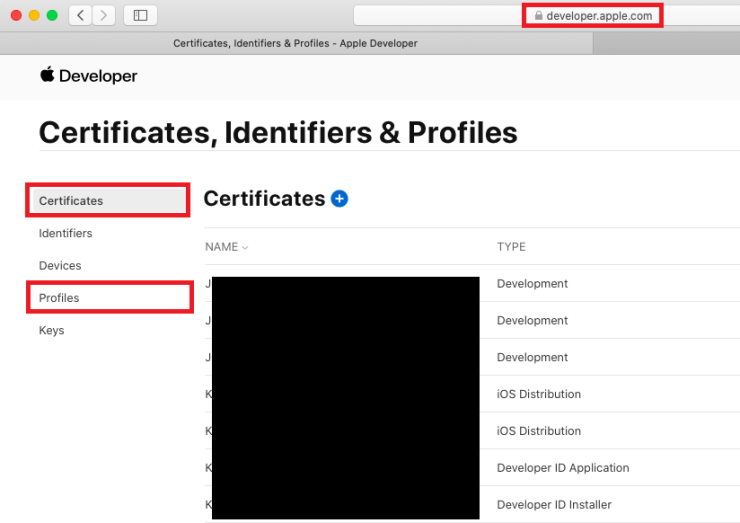Click the green macOS fullscreen window button
This screenshot has width=740, height=523.
point(52,15)
